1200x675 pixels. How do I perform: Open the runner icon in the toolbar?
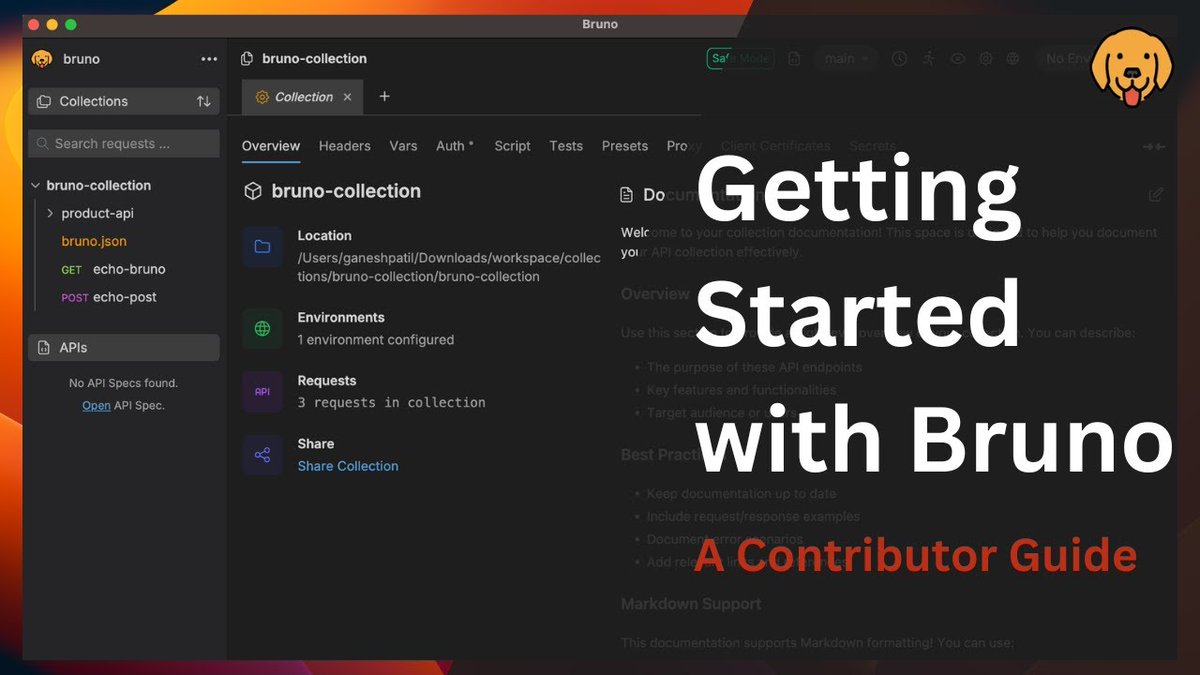click(x=928, y=59)
